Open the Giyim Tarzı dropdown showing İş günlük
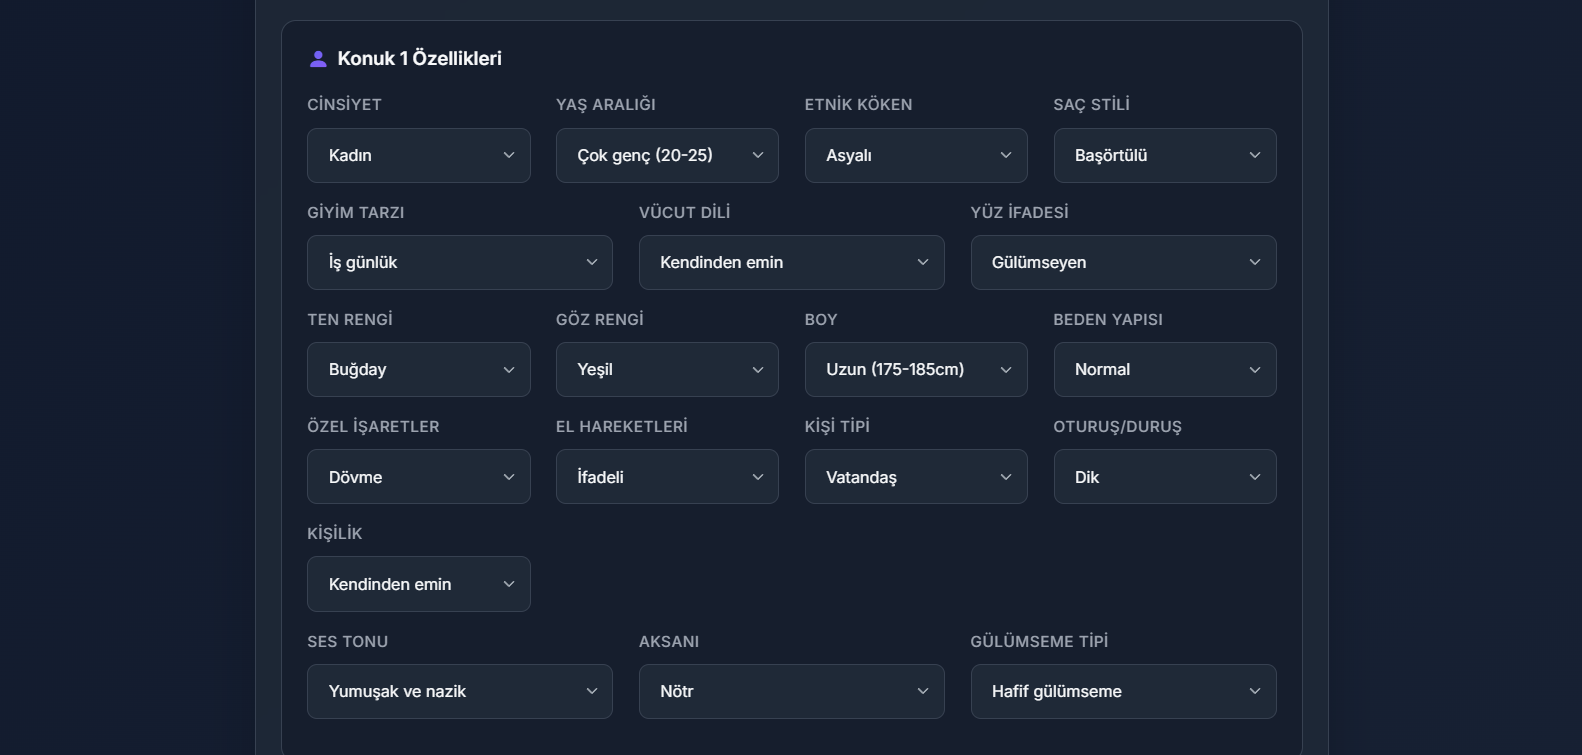The image size is (1582, 755). [460, 262]
